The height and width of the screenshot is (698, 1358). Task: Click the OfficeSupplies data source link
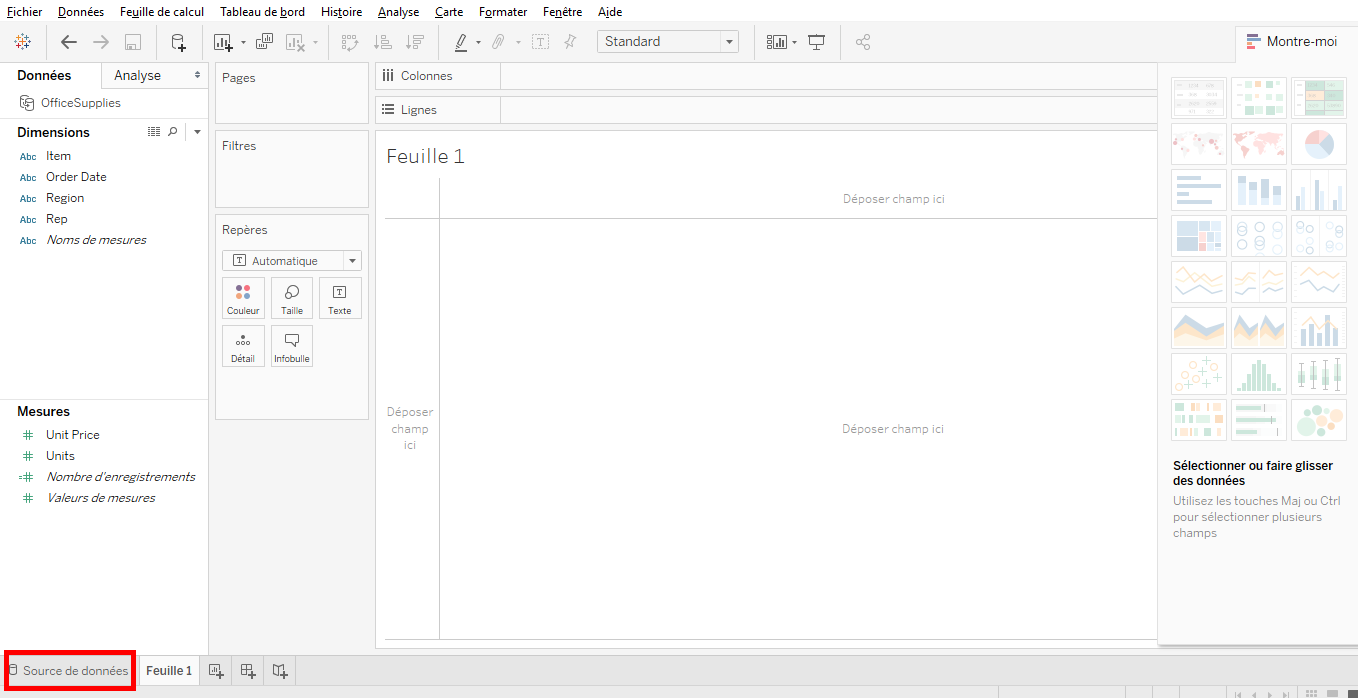pyautogui.click(x=80, y=102)
